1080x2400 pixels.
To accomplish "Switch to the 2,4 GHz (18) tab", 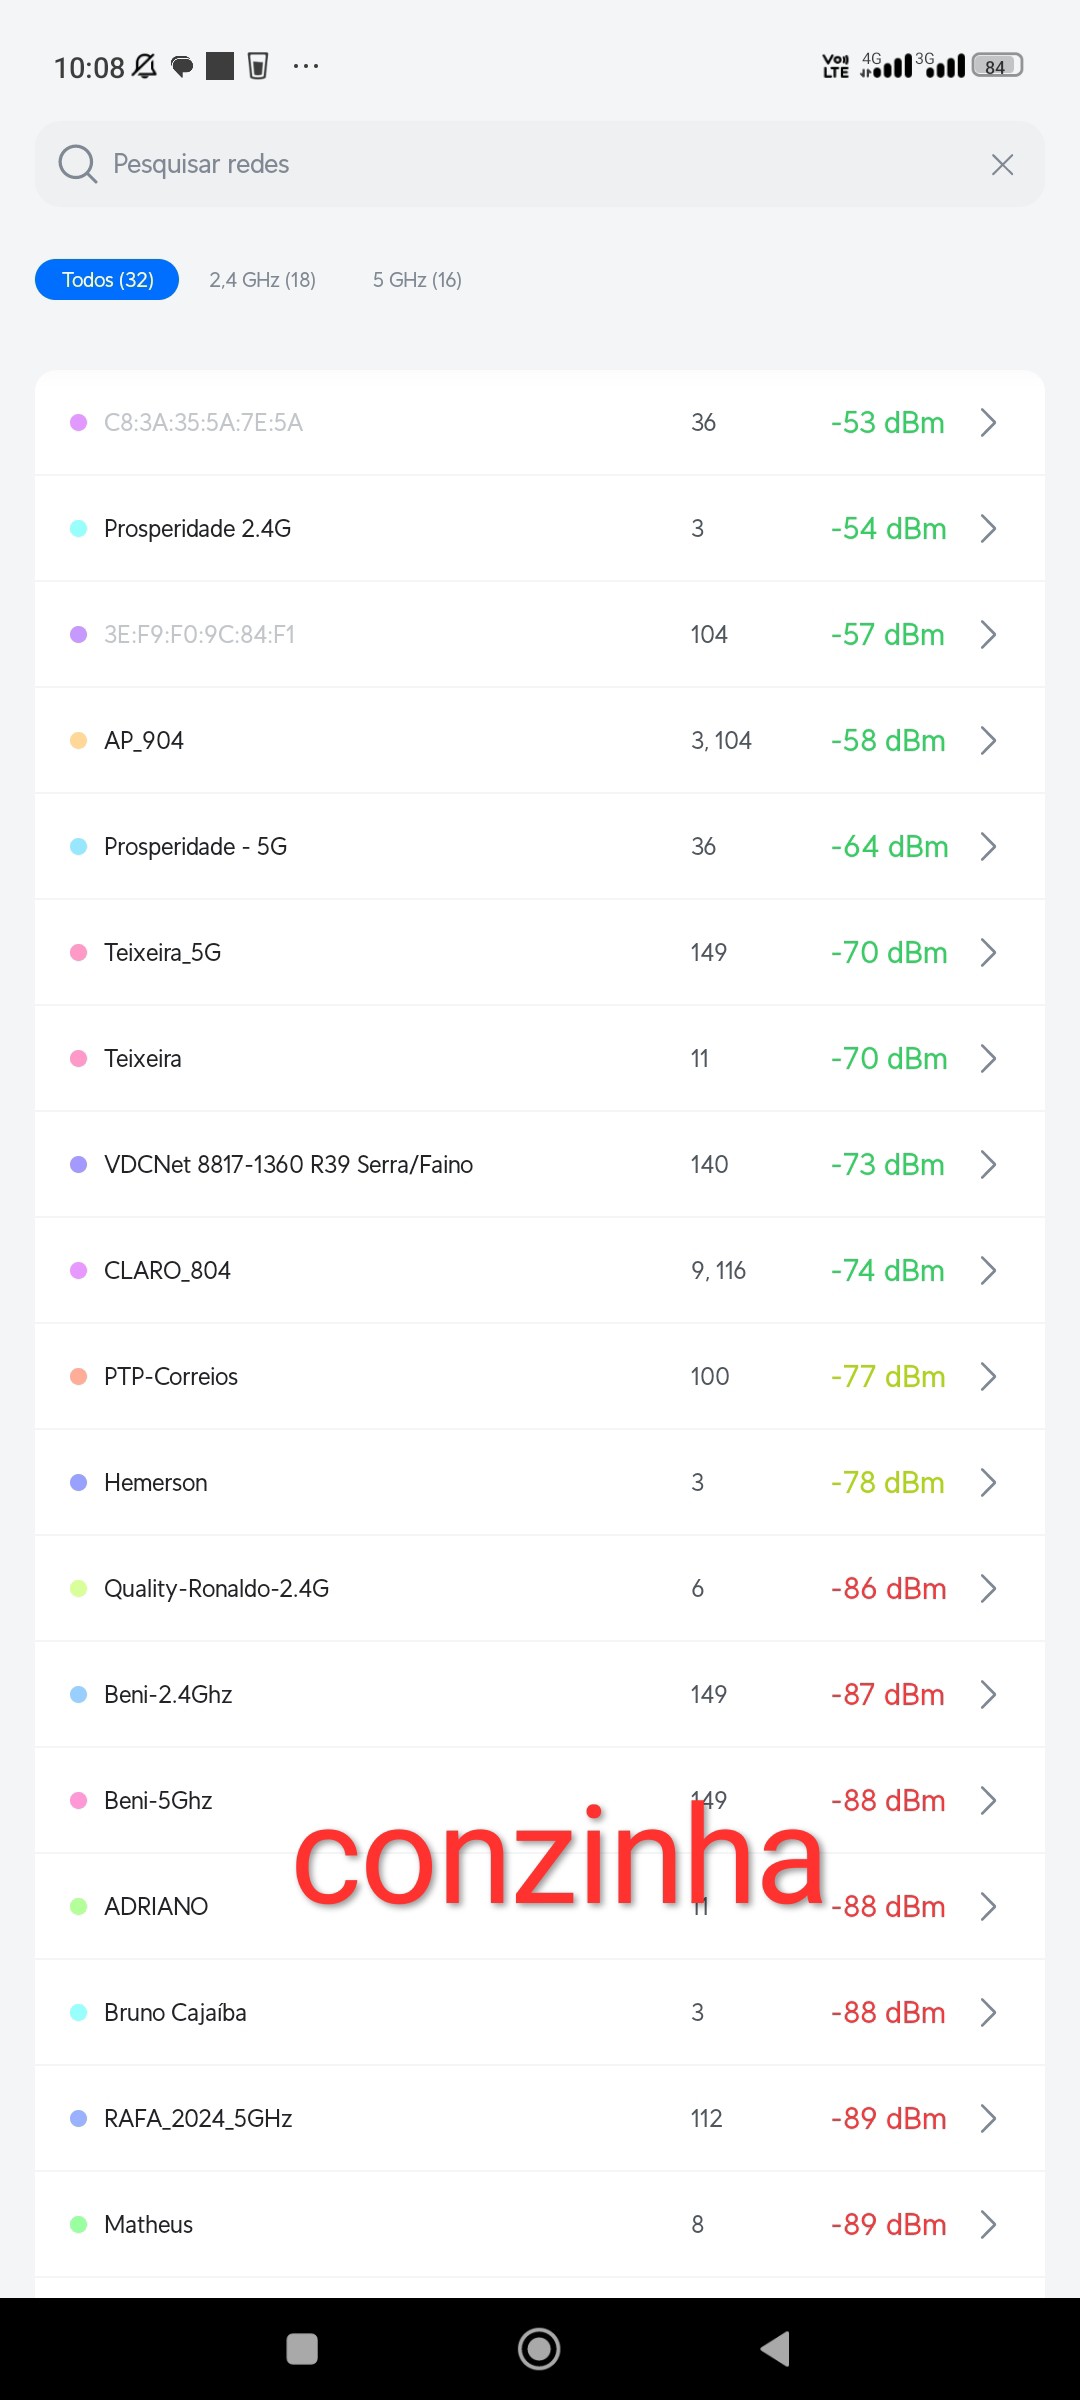I will coord(262,280).
